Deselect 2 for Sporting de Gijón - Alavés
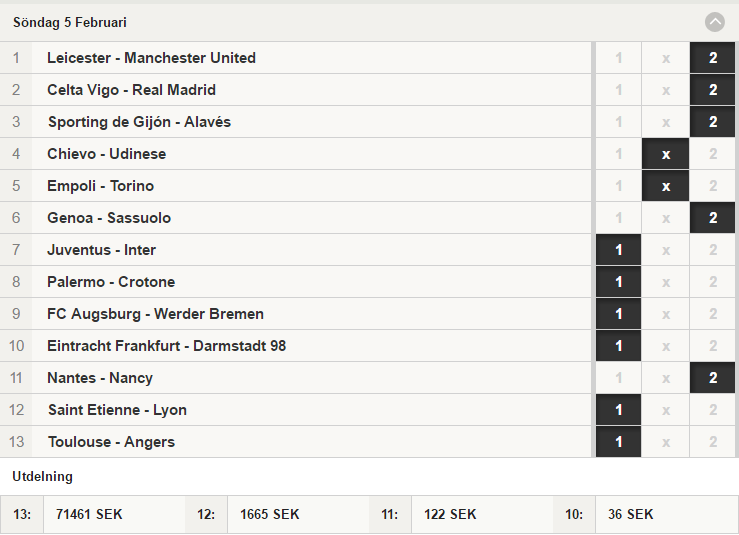 point(713,122)
